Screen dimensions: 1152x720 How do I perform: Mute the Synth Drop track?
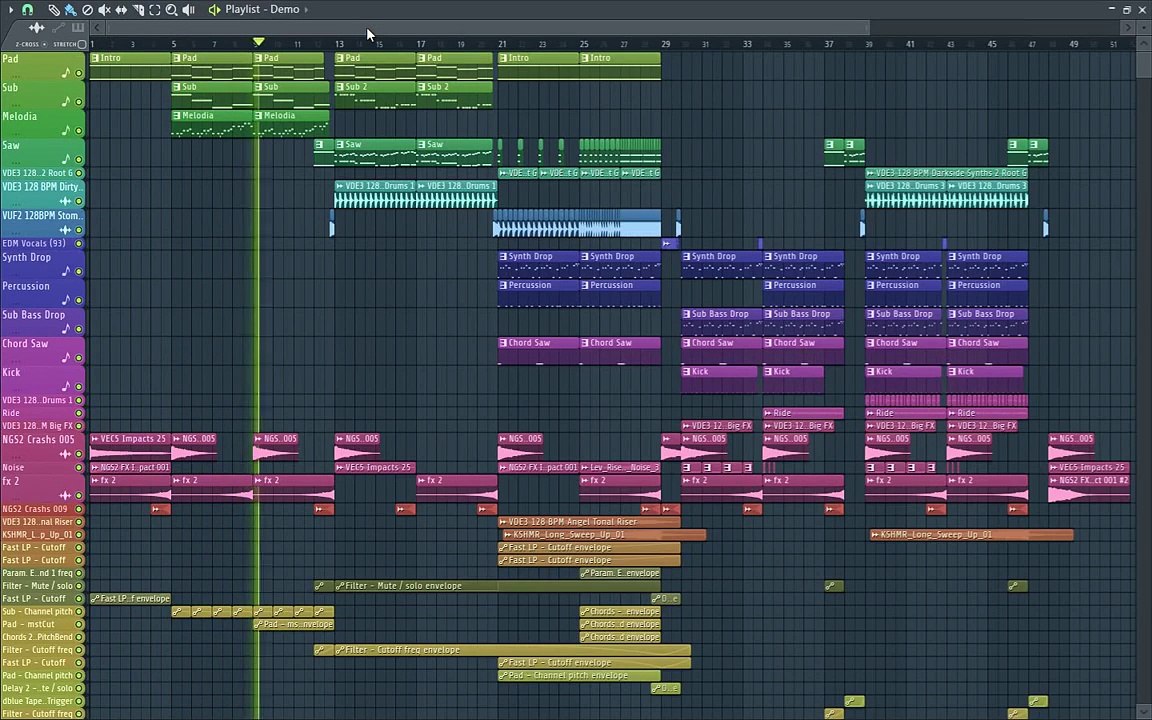point(79,272)
